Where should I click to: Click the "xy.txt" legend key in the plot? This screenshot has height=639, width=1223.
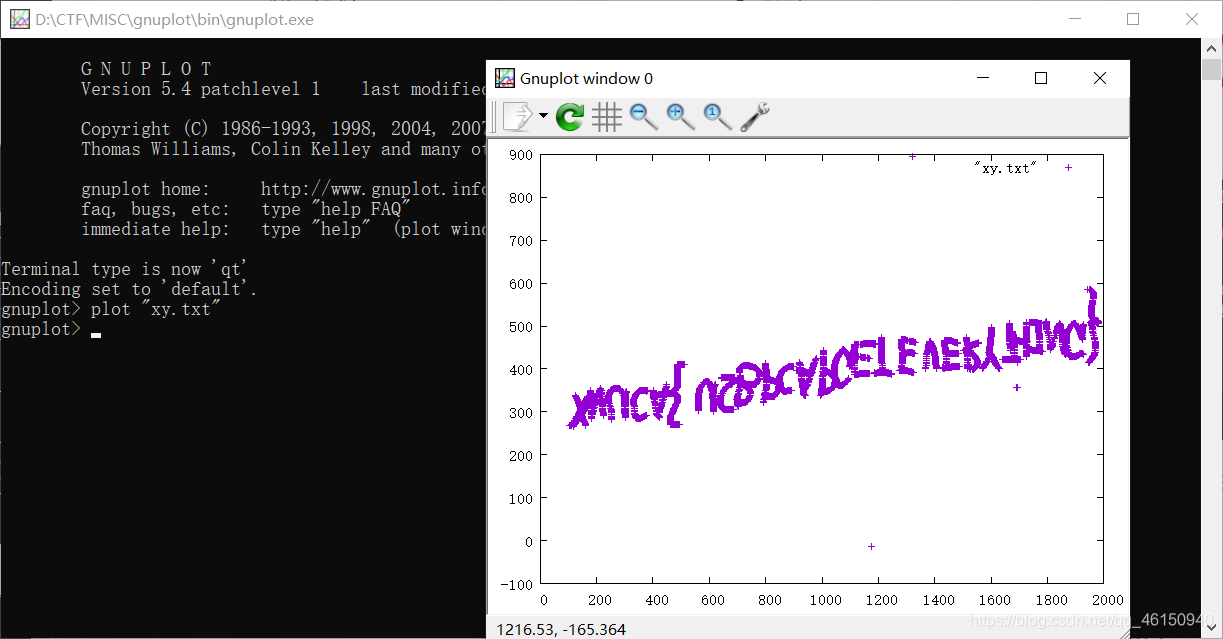[1006, 168]
